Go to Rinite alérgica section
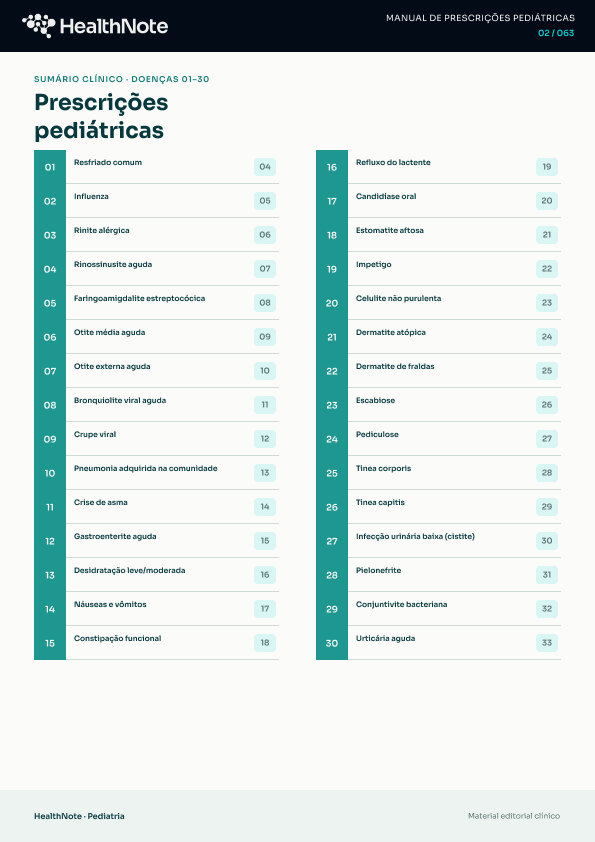 156,235
